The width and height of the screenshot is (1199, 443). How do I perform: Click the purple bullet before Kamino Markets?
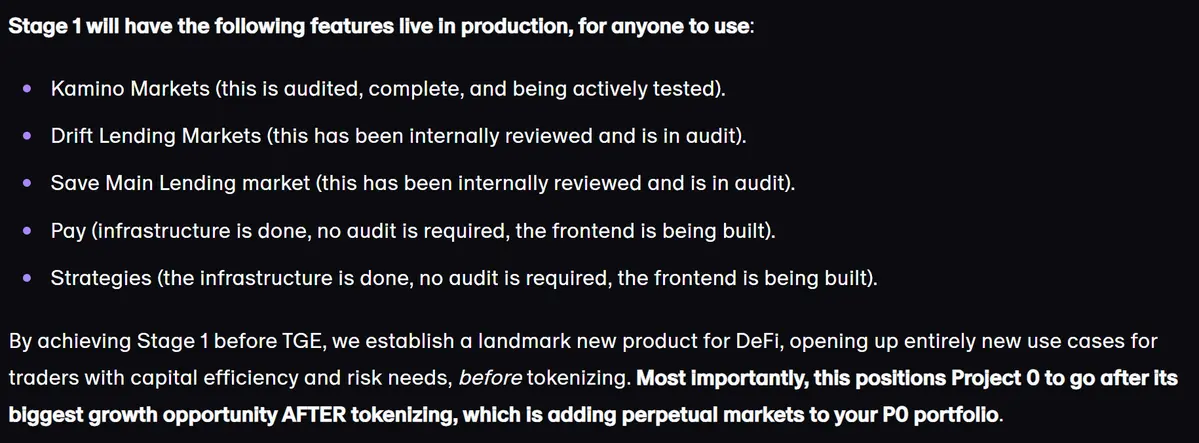point(28,89)
